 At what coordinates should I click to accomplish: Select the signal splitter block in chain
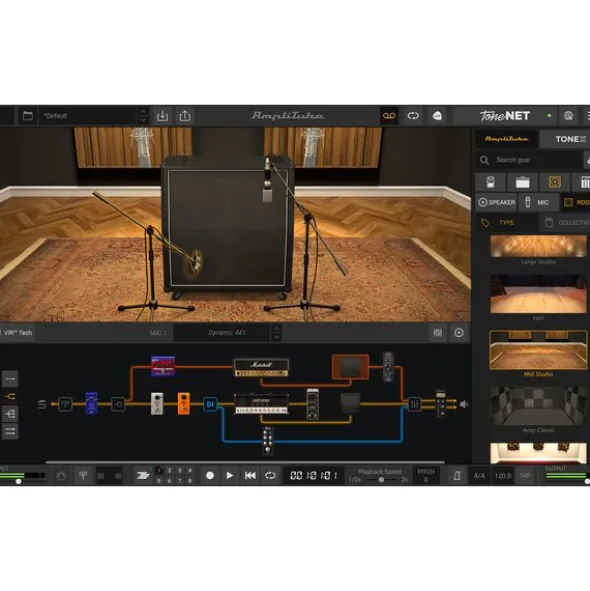click(118, 404)
